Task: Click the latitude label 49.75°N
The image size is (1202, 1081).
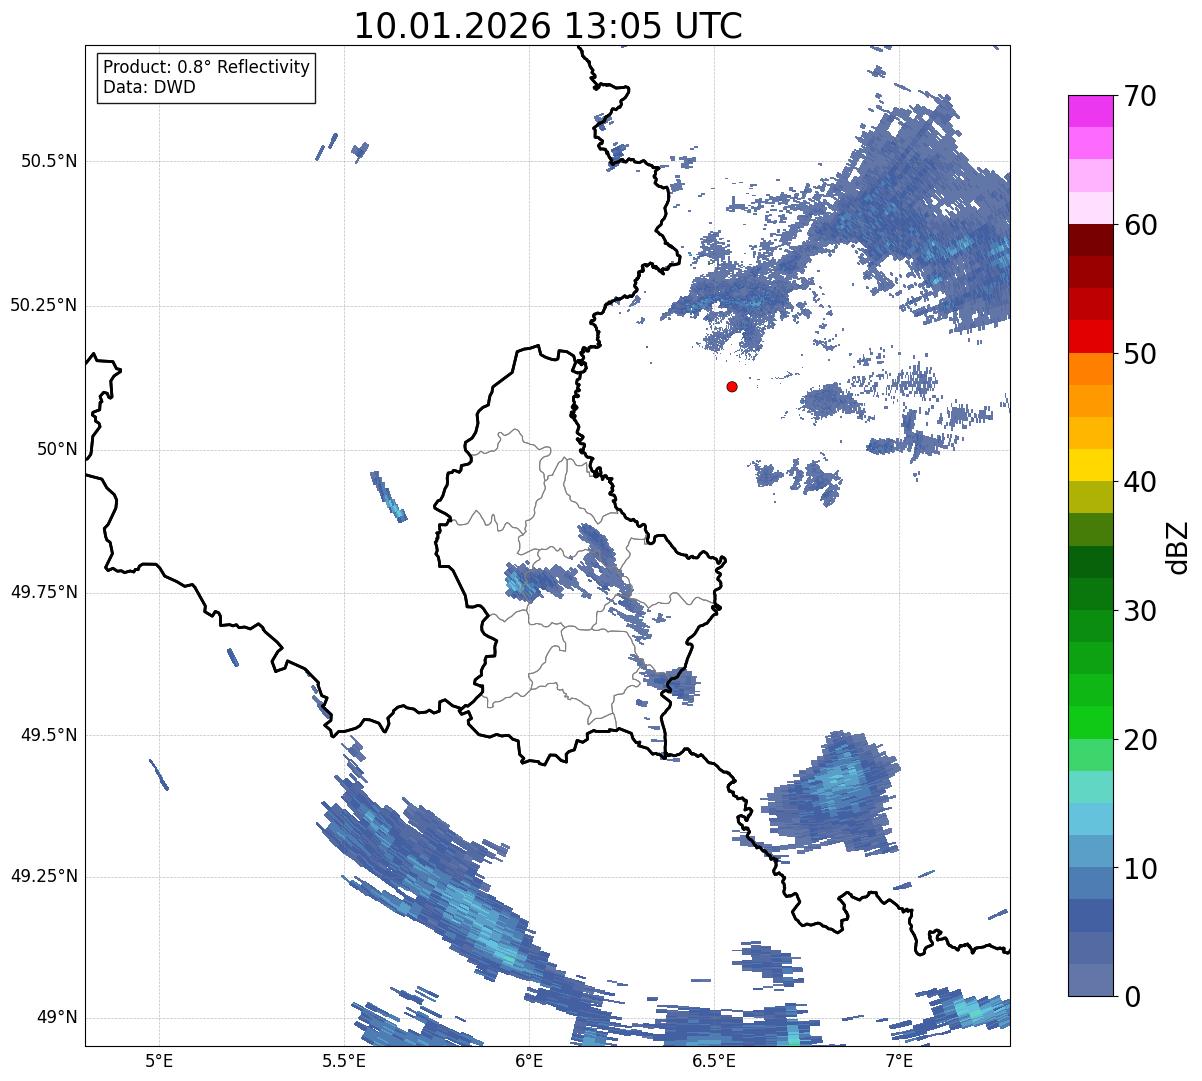Action: pos(44,592)
